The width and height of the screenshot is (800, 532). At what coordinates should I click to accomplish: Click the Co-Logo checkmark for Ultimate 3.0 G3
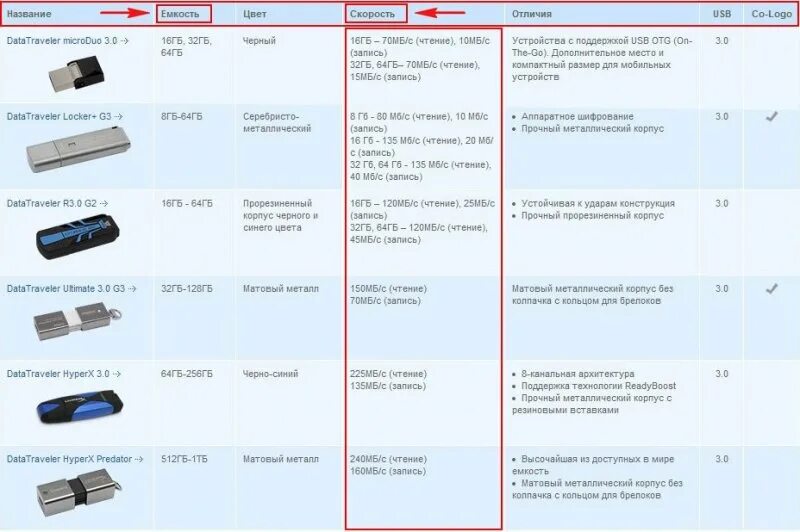(771, 289)
